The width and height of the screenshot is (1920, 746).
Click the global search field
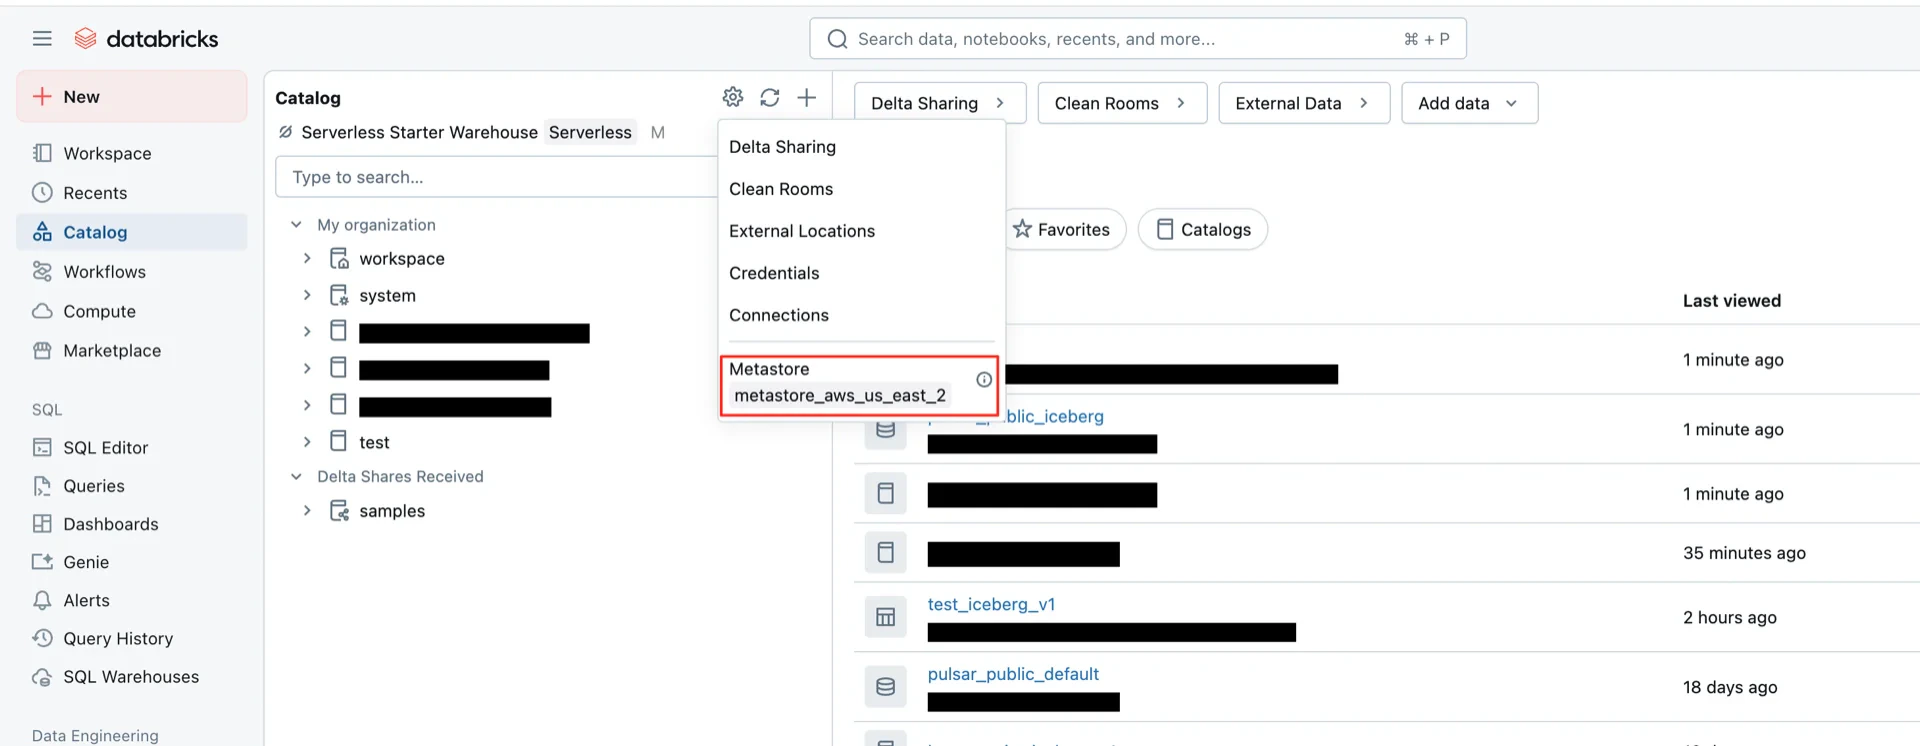[x=1138, y=39]
